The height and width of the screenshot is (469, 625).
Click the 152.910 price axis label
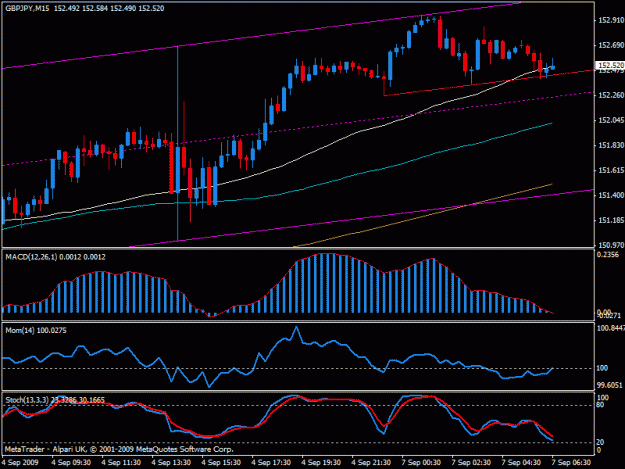611,20
